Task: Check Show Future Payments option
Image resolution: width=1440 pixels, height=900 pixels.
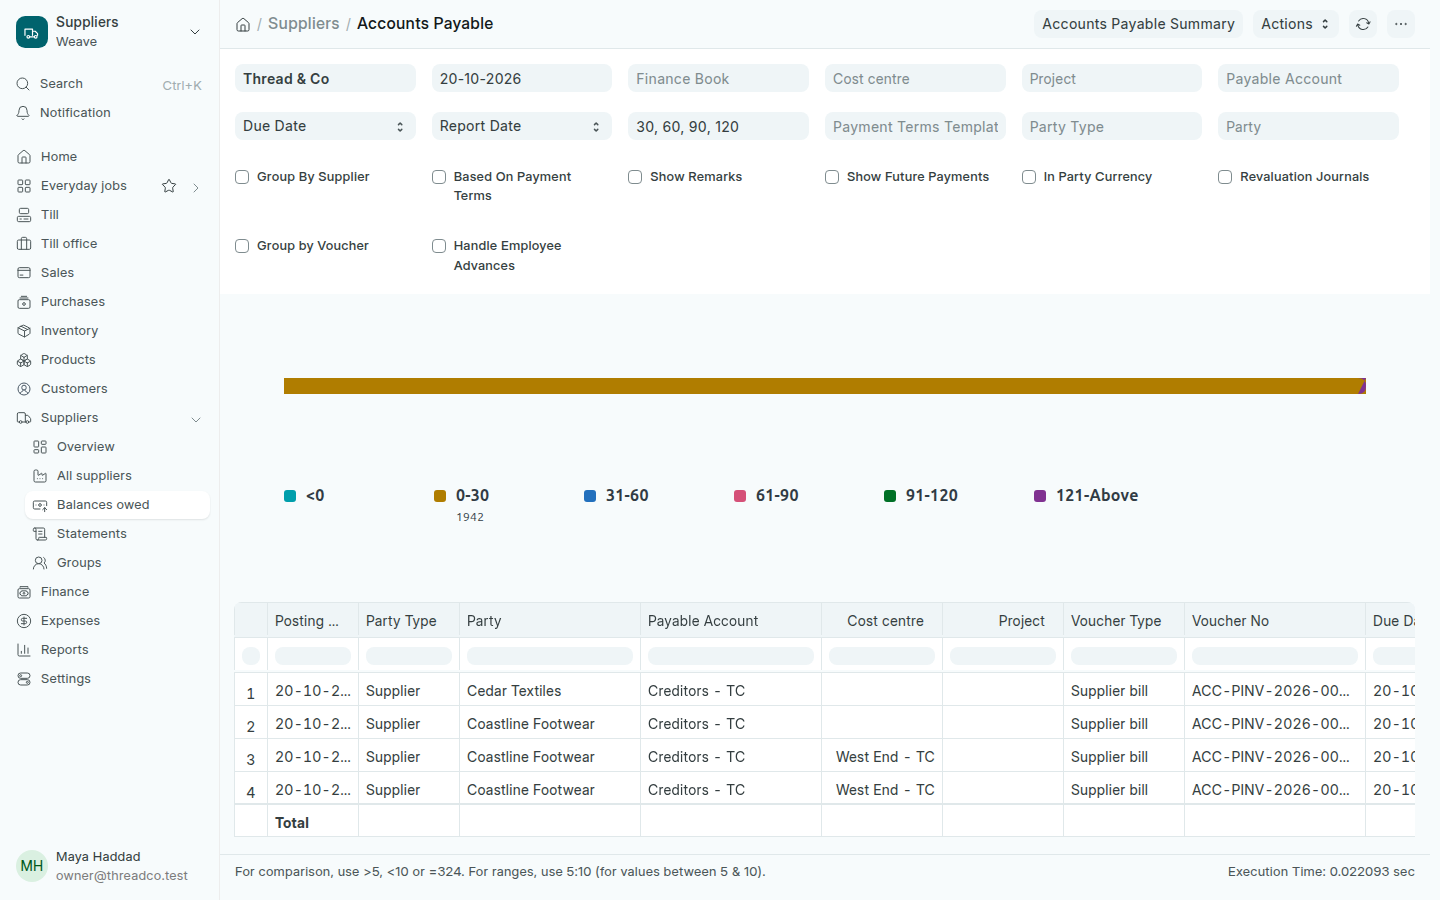Action: [x=832, y=177]
